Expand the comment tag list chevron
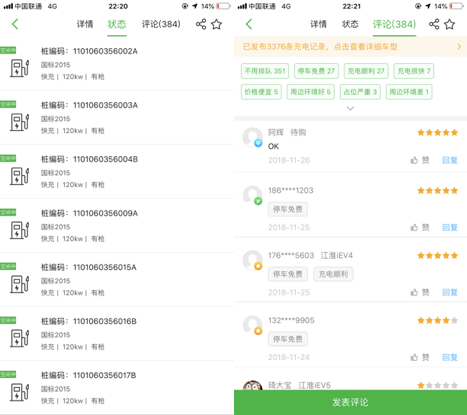Viewport: 467px width, 415px height. coord(350,108)
